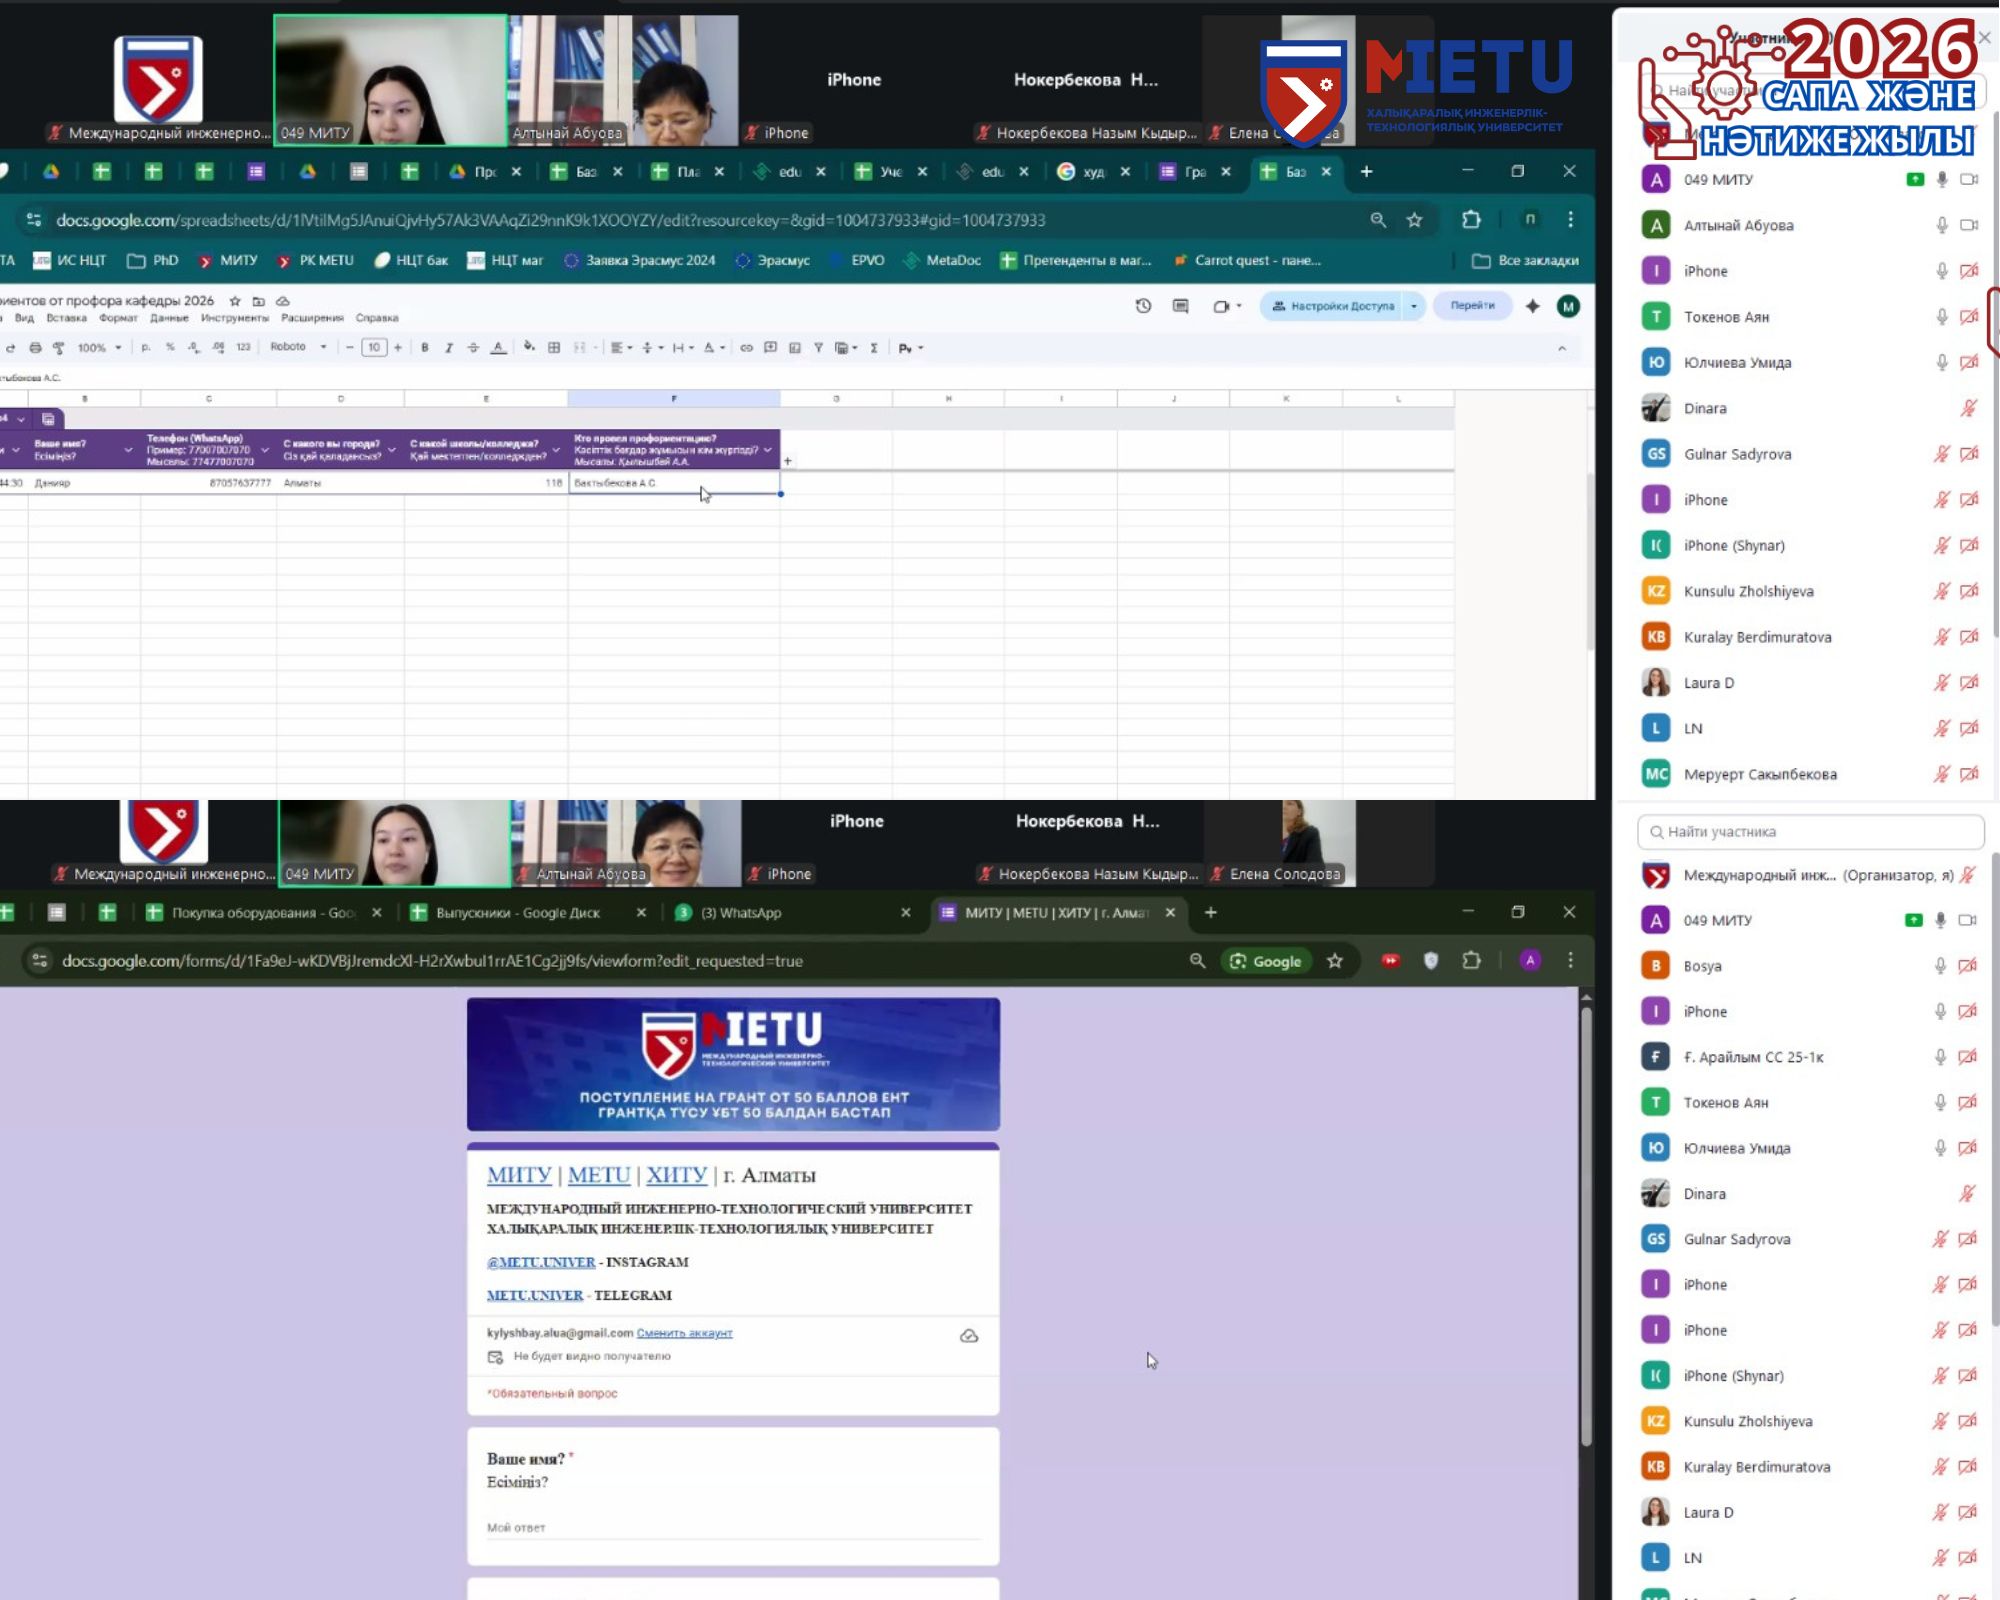2000x1600 pixels.
Task: Click the create filter icon
Action: coord(818,348)
